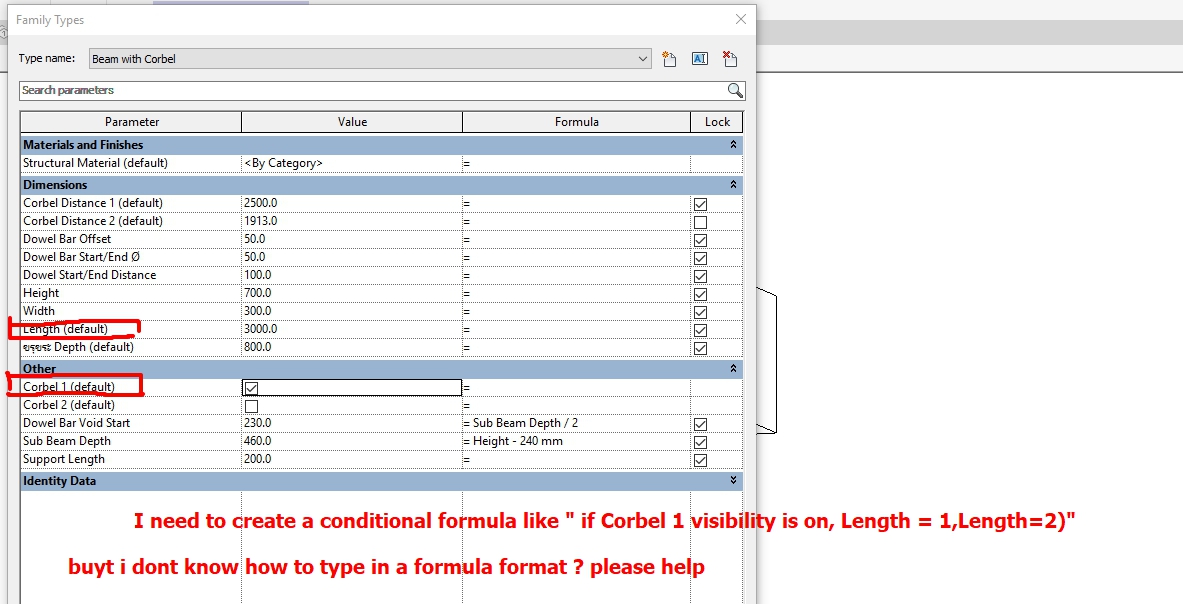This screenshot has height=604, width=1183.
Task: Collapse the Dimensions section
Action: [x=732, y=184]
